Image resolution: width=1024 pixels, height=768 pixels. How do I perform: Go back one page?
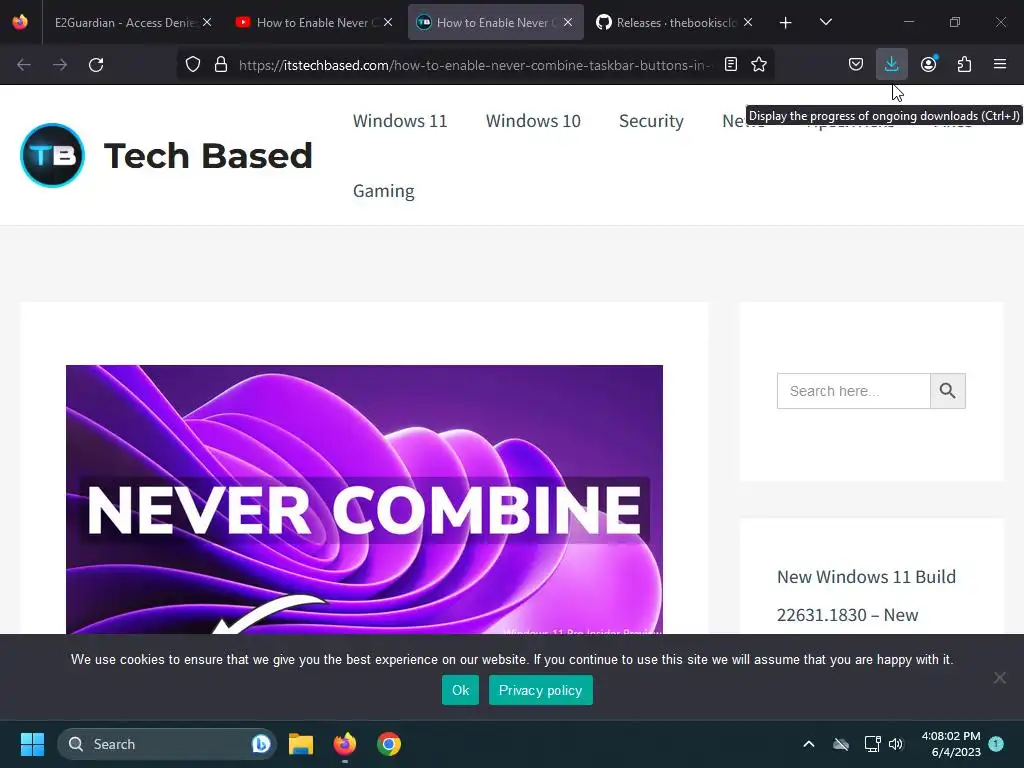pyautogui.click(x=24, y=64)
